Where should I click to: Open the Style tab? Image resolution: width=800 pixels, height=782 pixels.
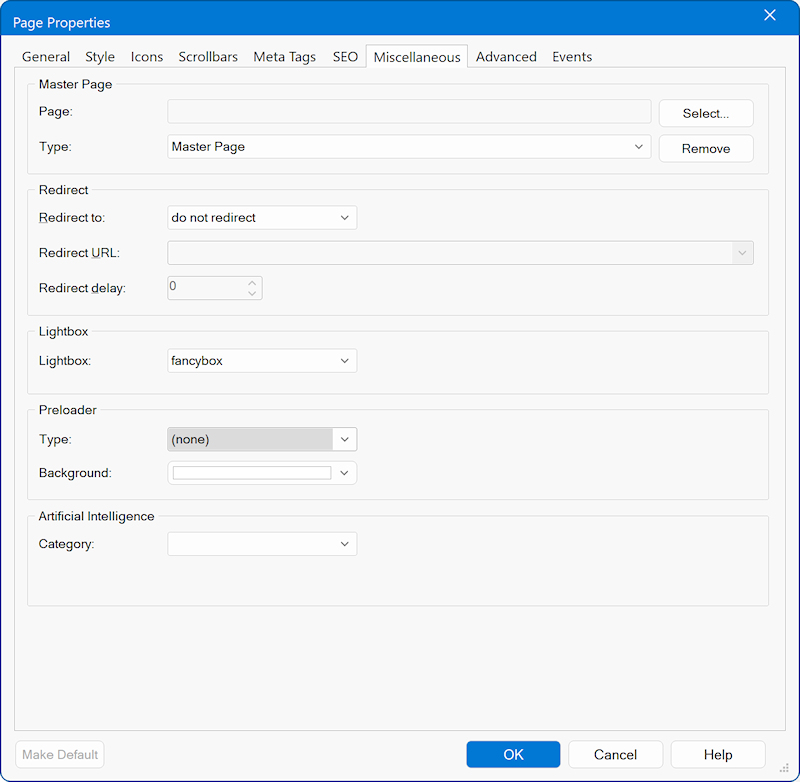click(100, 57)
